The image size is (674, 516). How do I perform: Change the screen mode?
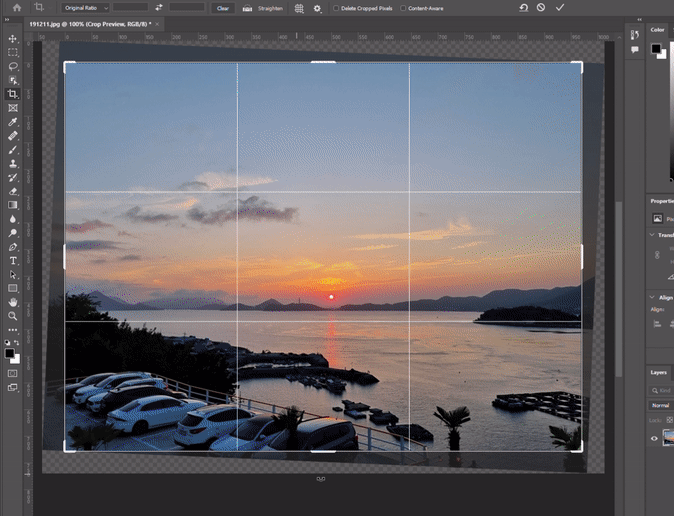[x=12, y=387]
